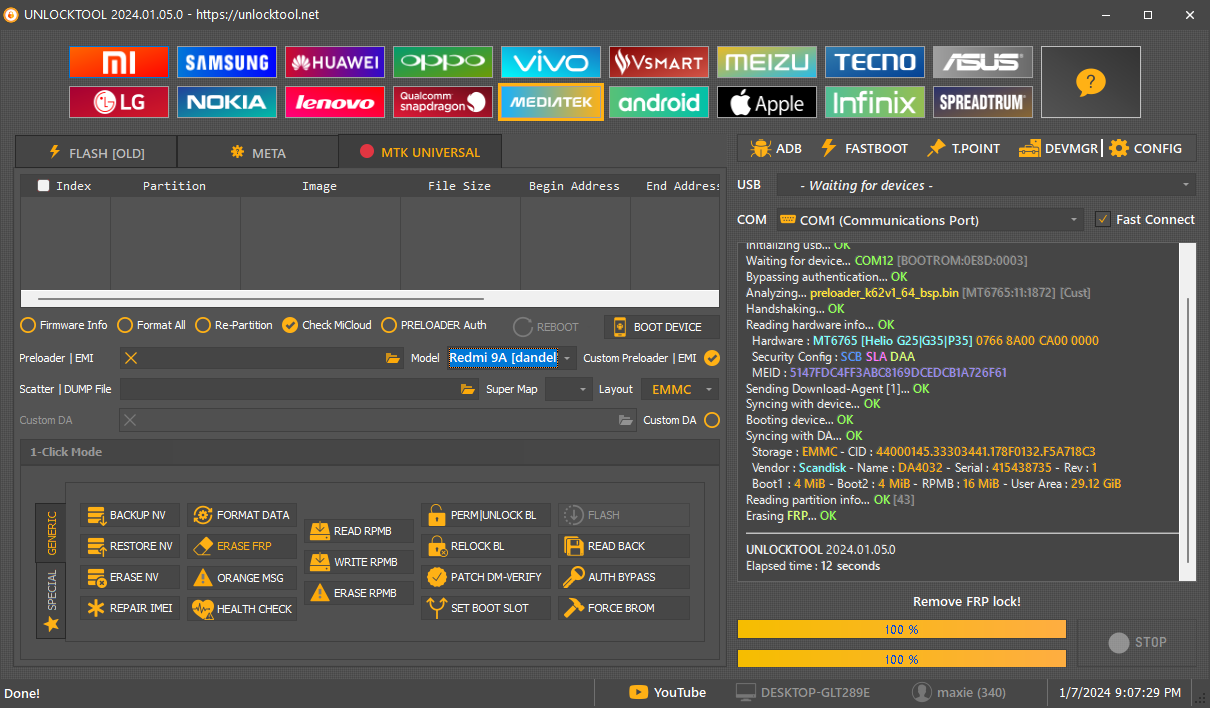Open the Vivo brand tile
Viewport: 1210px width, 708px height.
(551, 62)
